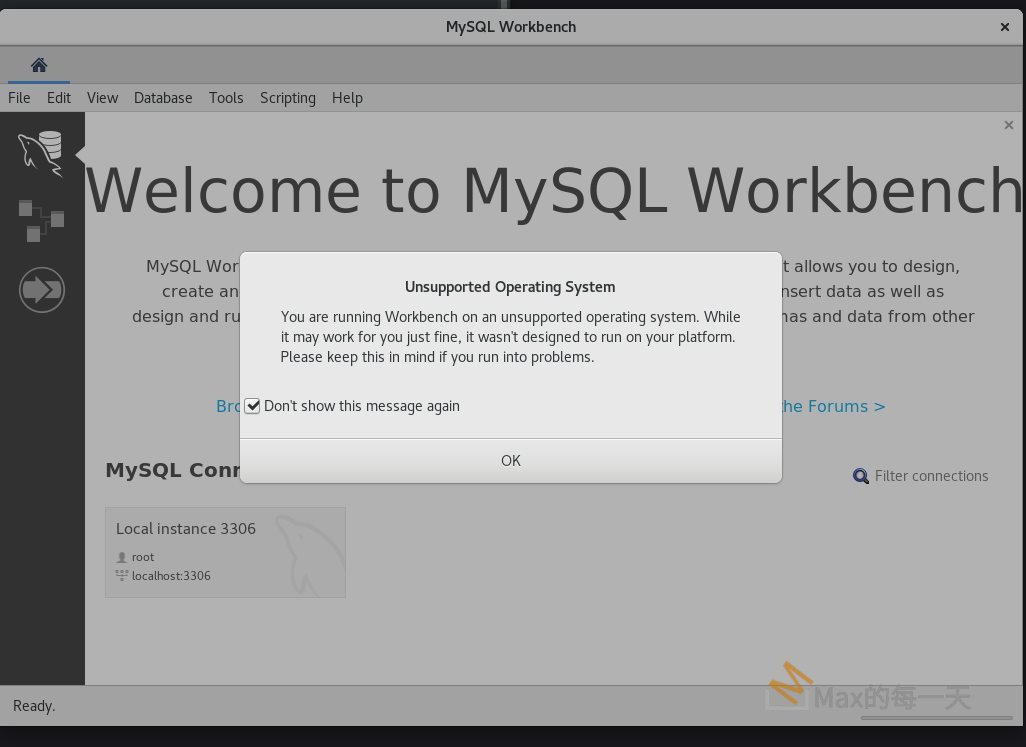Open the Tools menu
Screen dimensions: 1026x747
226,97
